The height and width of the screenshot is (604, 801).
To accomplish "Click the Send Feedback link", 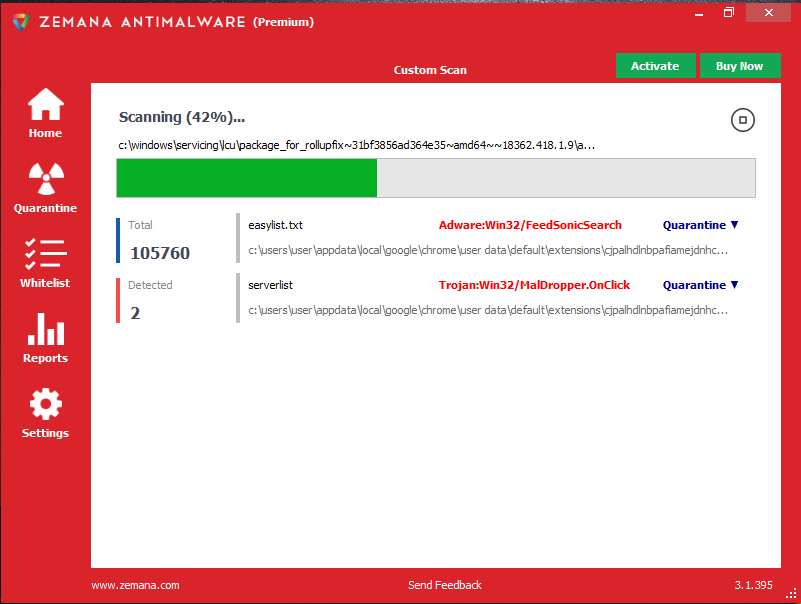I will (x=444, y=585).
